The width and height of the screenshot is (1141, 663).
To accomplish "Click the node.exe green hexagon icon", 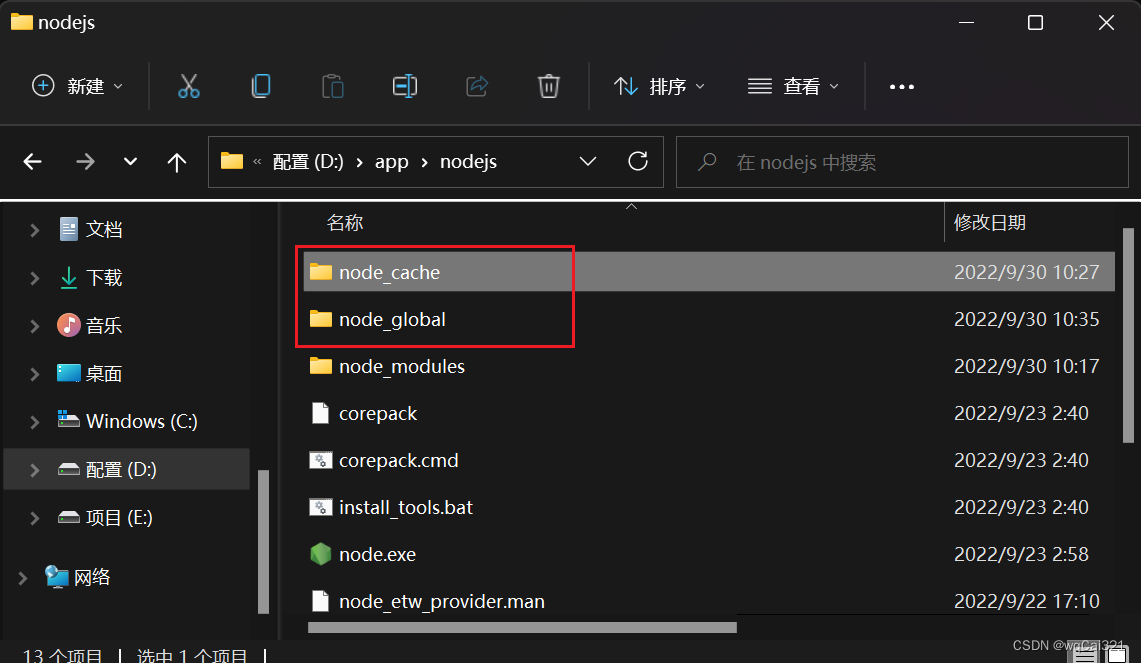I will tap(320, 555).
